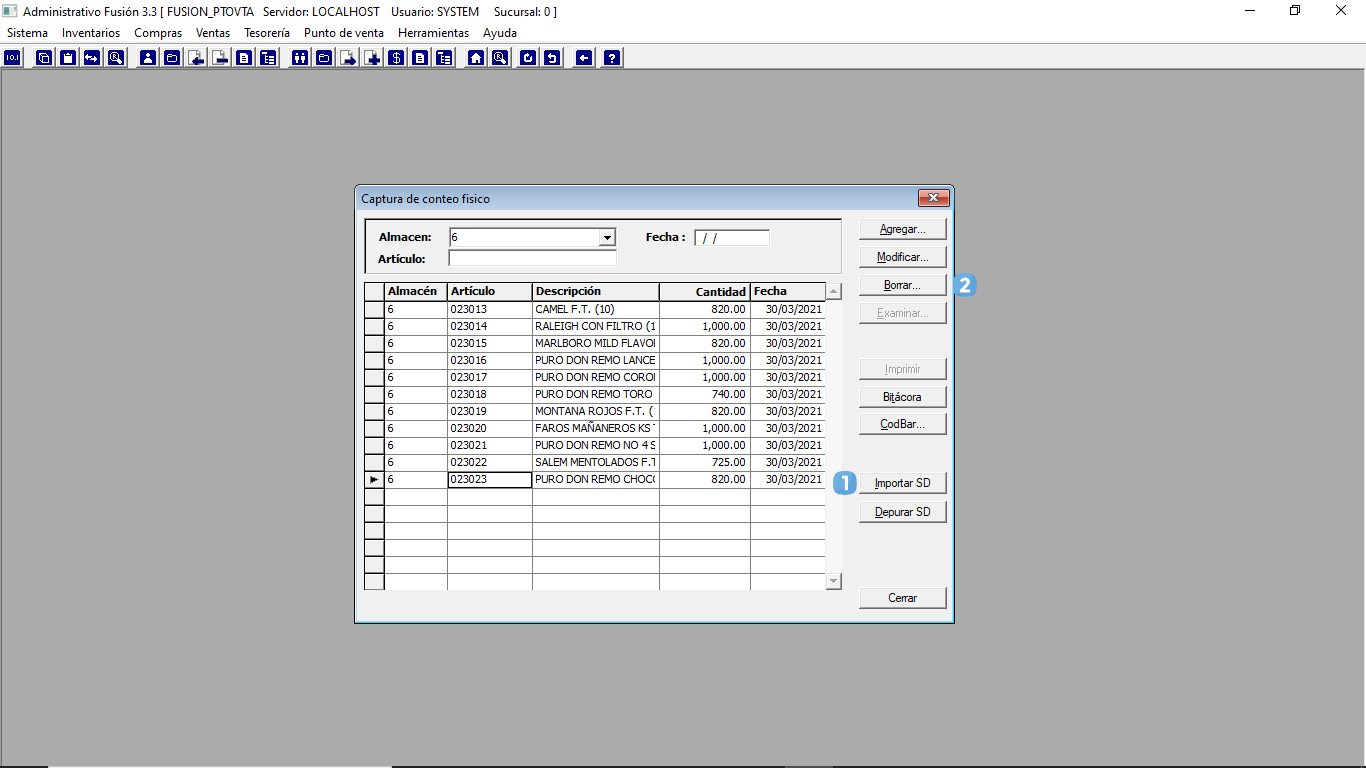The image size is (1366, 768).
Task: Click the house toolbar icon
Action: pos(476,58)
